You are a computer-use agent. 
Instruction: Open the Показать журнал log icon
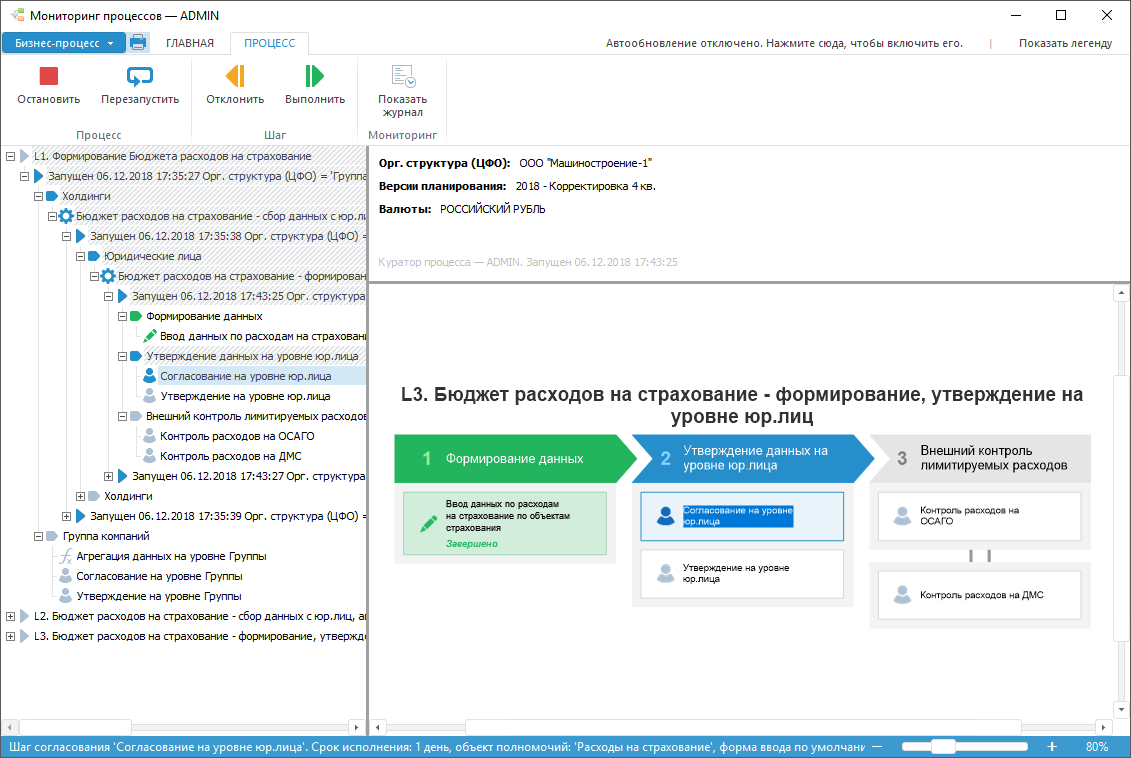[402, 76]
